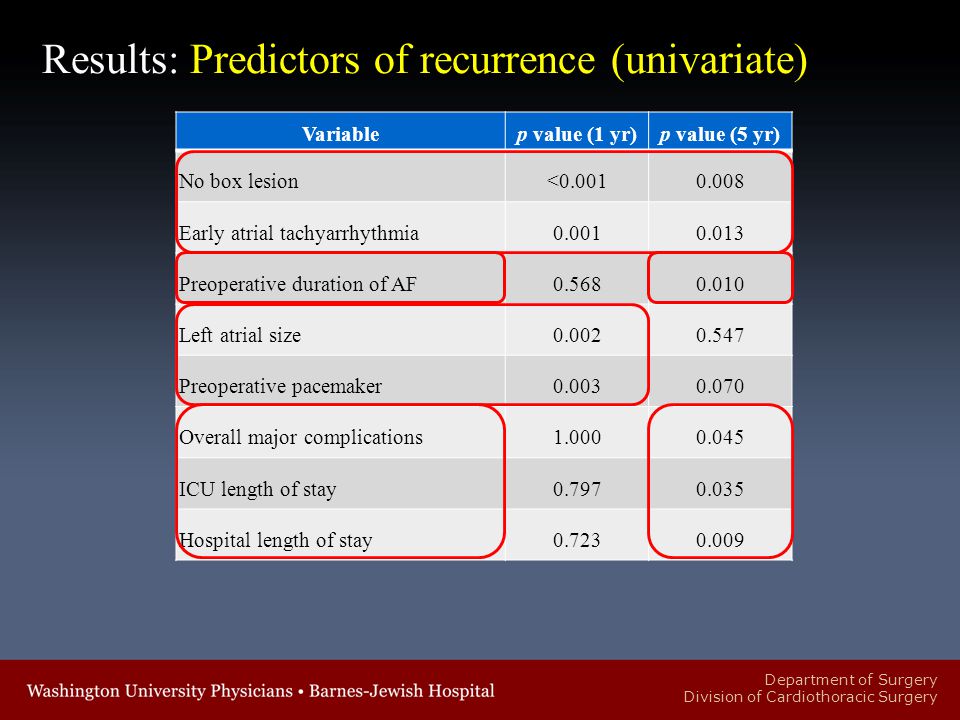Select the '0.547' five-year p value
This screenshot has width=960, height=720.
[x=720, y=335]
